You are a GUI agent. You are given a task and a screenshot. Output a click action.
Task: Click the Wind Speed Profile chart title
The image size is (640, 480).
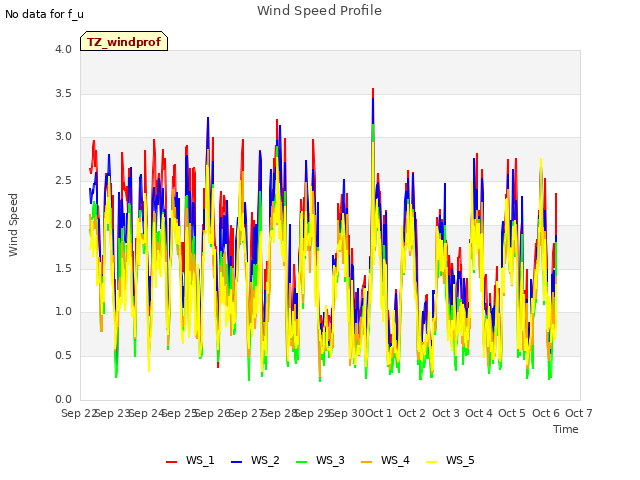pyautogui.click(x=319, y=11)
